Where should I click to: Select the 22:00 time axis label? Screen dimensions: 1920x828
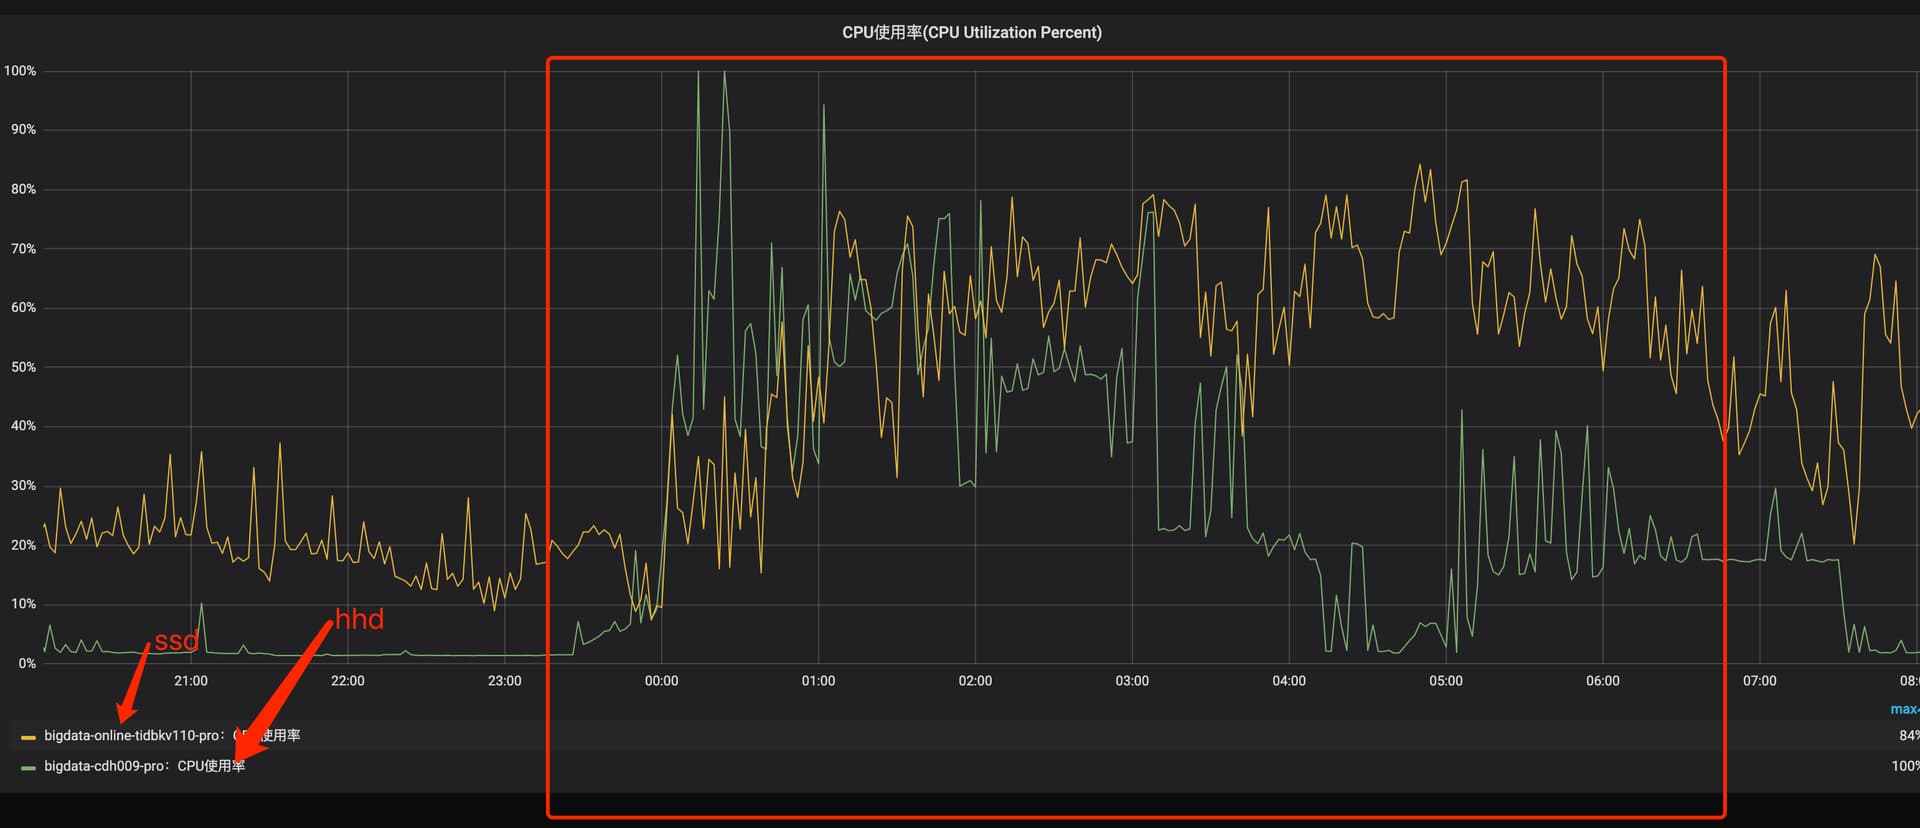pos(348,681)
